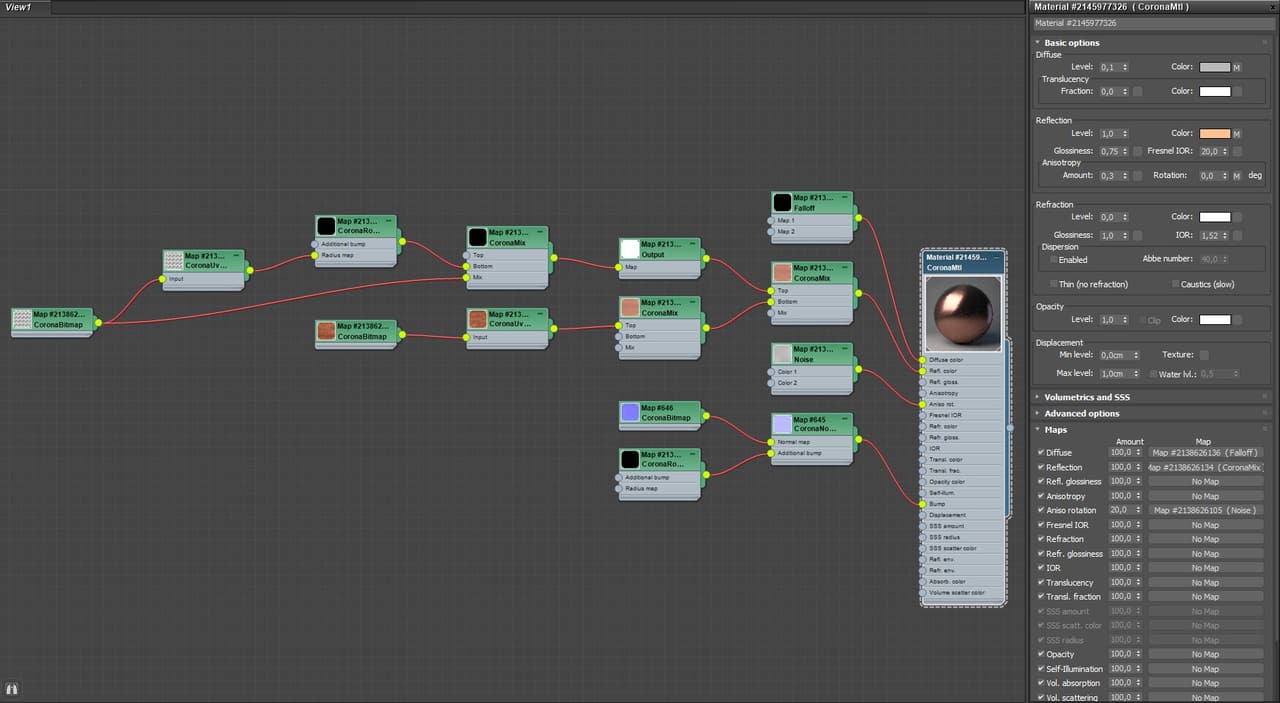Viewport: 1280px width, 703px height.
Task: Click the Falloff node's Map 1 socket
Action: 771,220
